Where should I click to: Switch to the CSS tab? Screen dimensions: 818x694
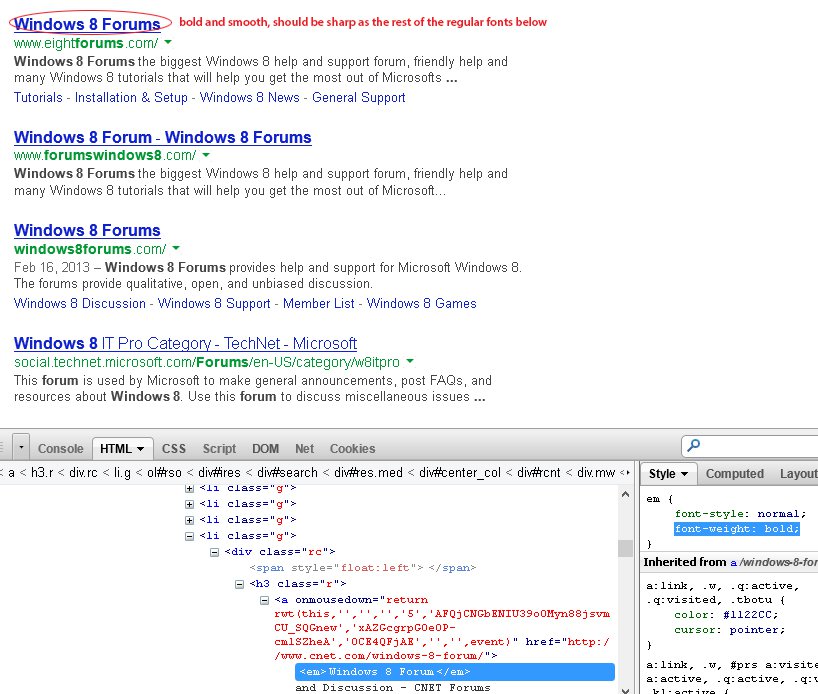click(x=174, y=449)
